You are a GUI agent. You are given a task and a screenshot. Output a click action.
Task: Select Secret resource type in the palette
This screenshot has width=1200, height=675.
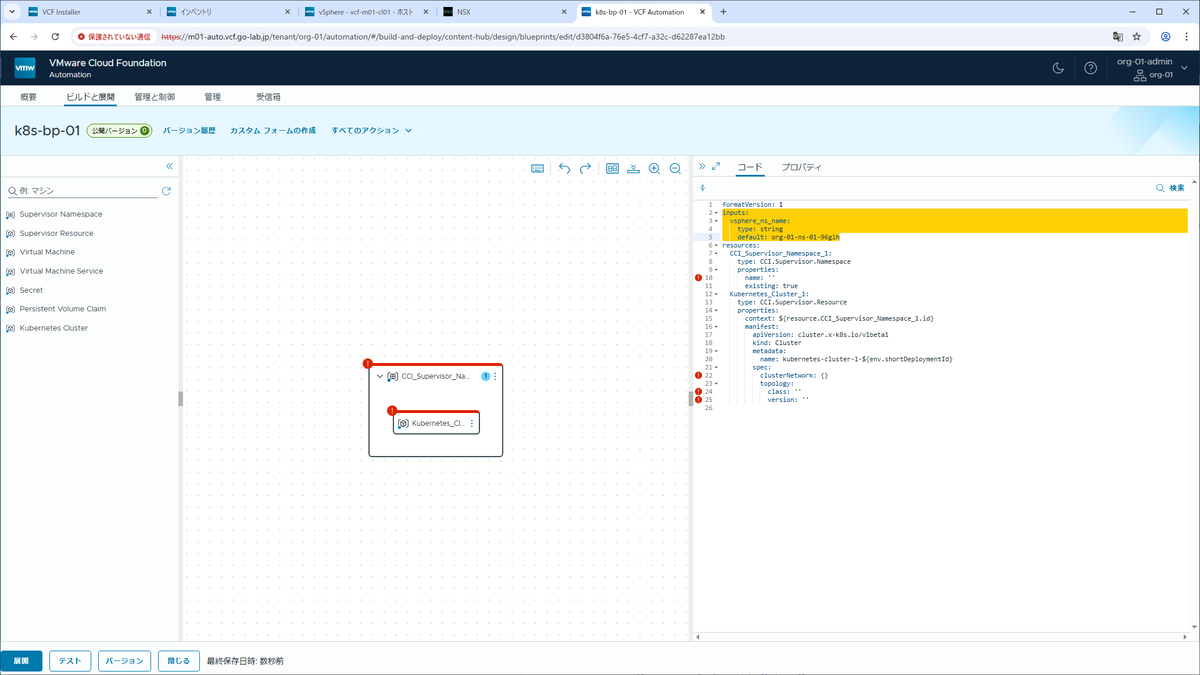31,290
